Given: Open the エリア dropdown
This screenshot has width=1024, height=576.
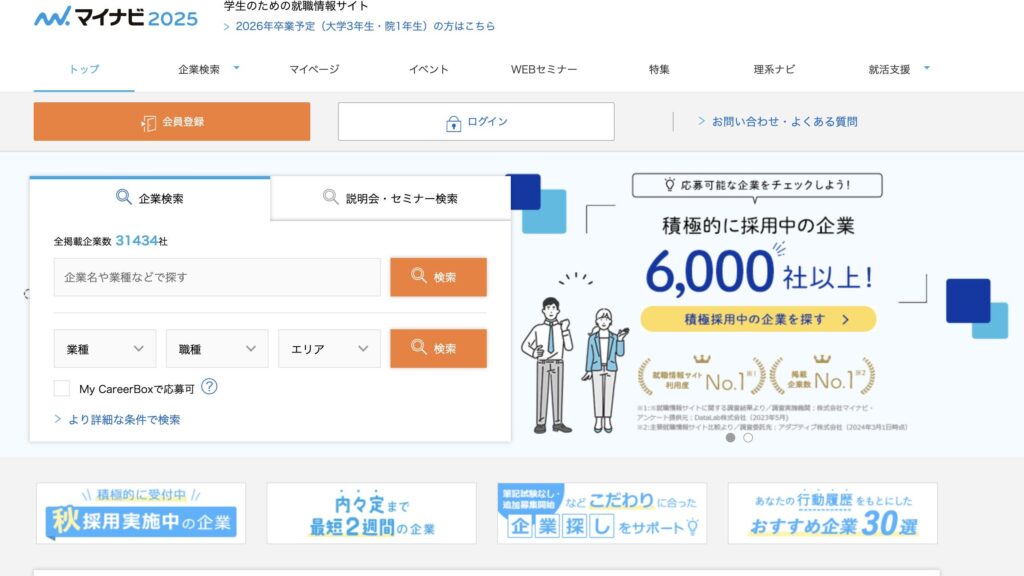Looking at the screenshot, I should point(329,349).
